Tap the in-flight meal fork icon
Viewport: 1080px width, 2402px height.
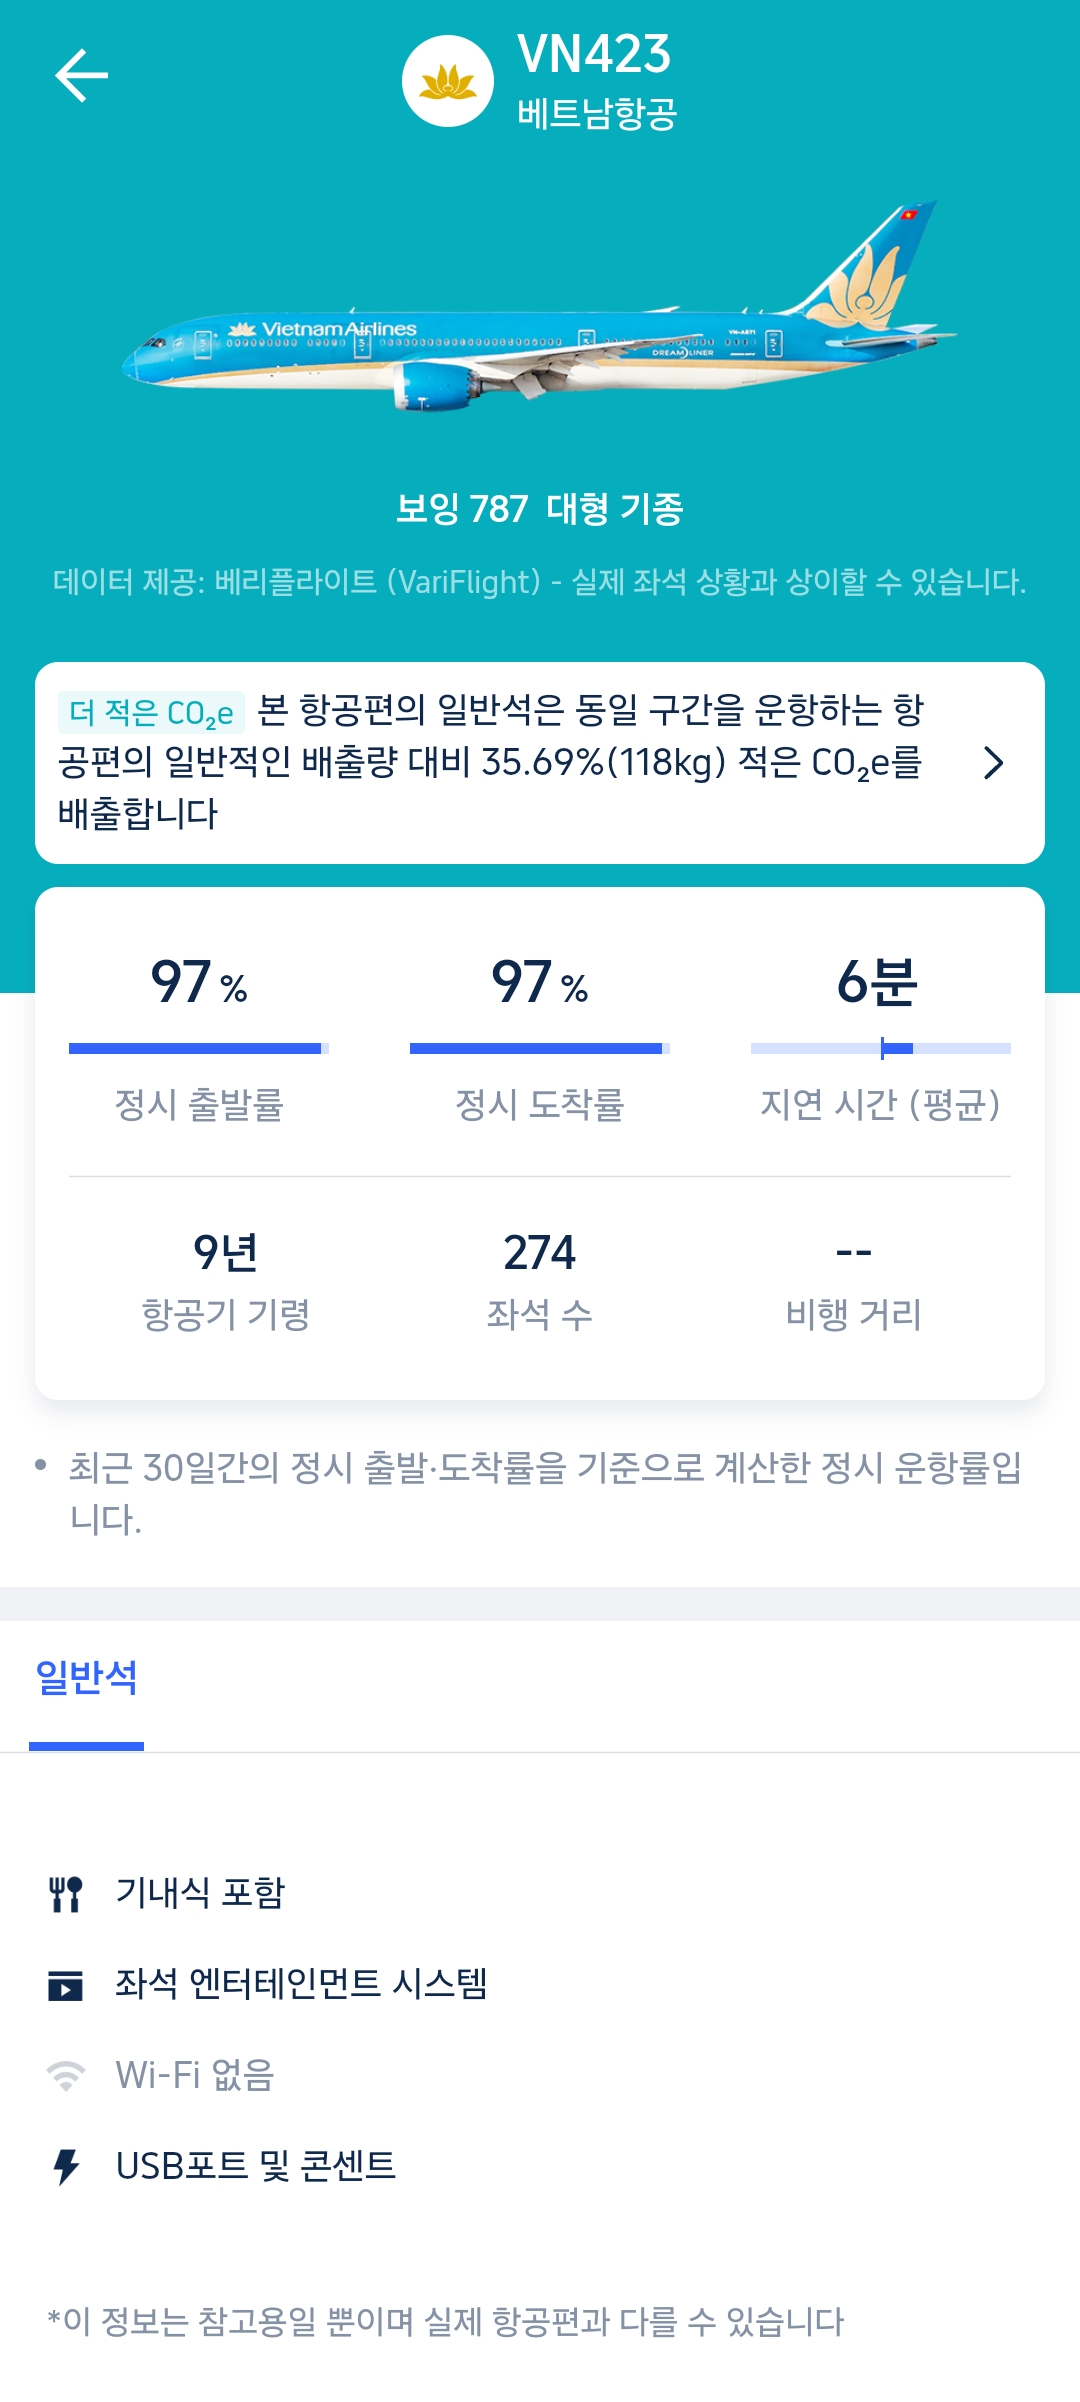click(66, 1894)
